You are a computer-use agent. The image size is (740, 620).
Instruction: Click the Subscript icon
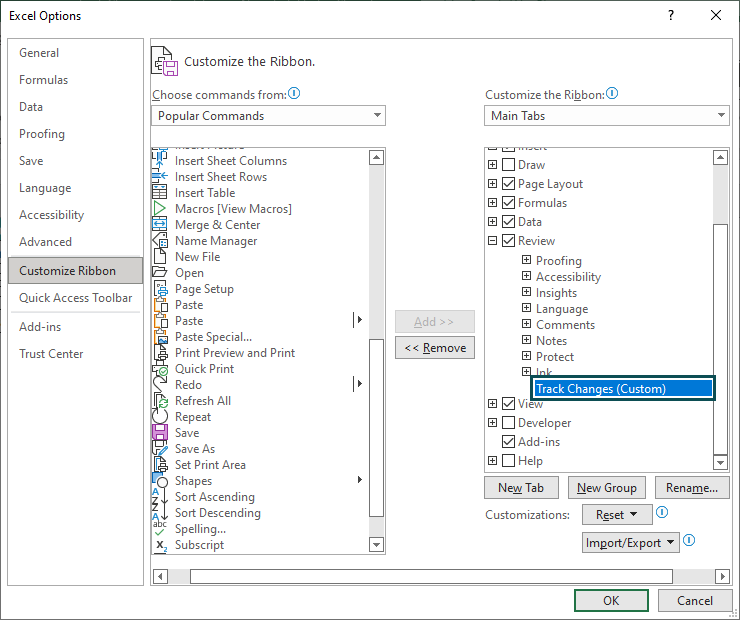point(160,545)
